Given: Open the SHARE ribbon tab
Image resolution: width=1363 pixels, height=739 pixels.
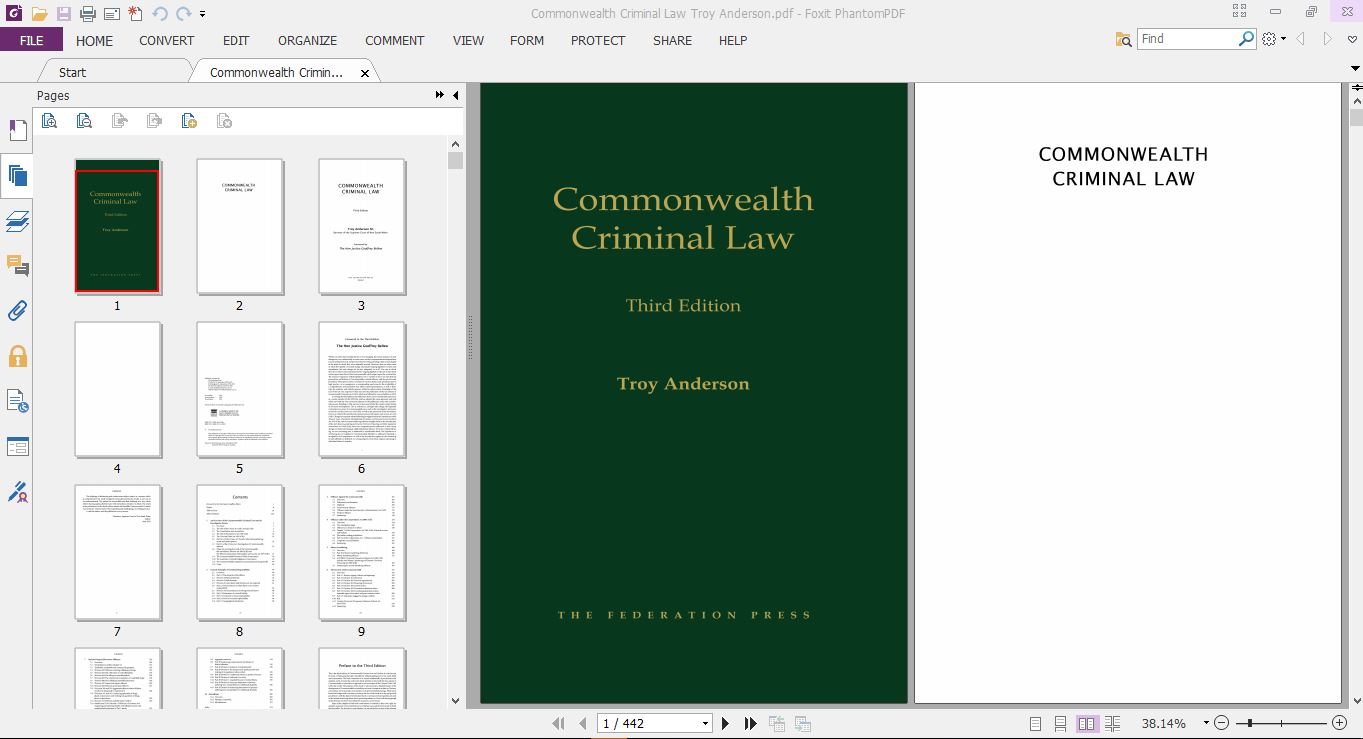Looking at the screenshot, I should 672,40.
